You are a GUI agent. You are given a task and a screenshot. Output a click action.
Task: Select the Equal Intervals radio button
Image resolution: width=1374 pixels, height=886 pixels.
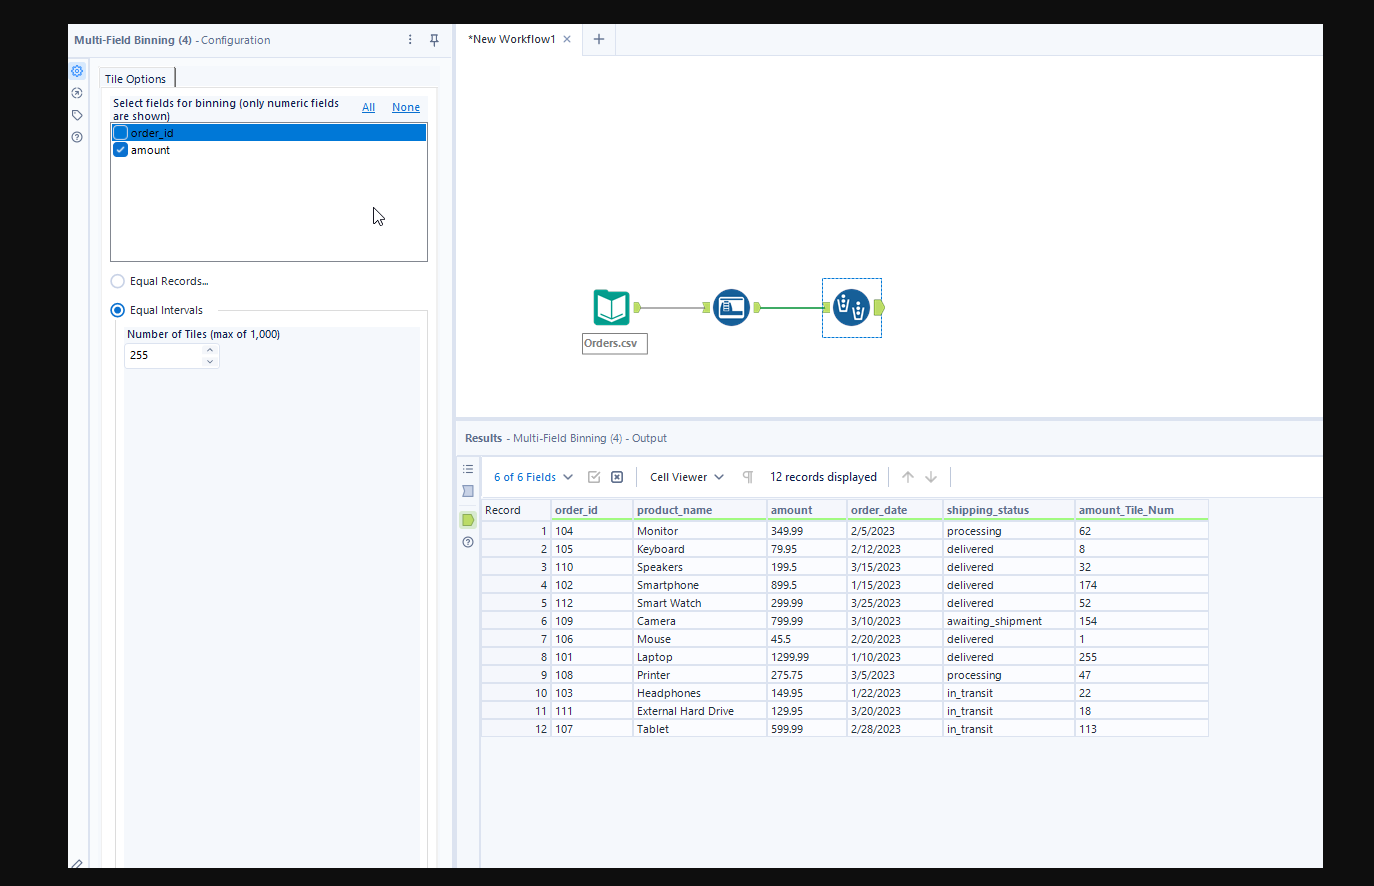click(x=118, y=310)
